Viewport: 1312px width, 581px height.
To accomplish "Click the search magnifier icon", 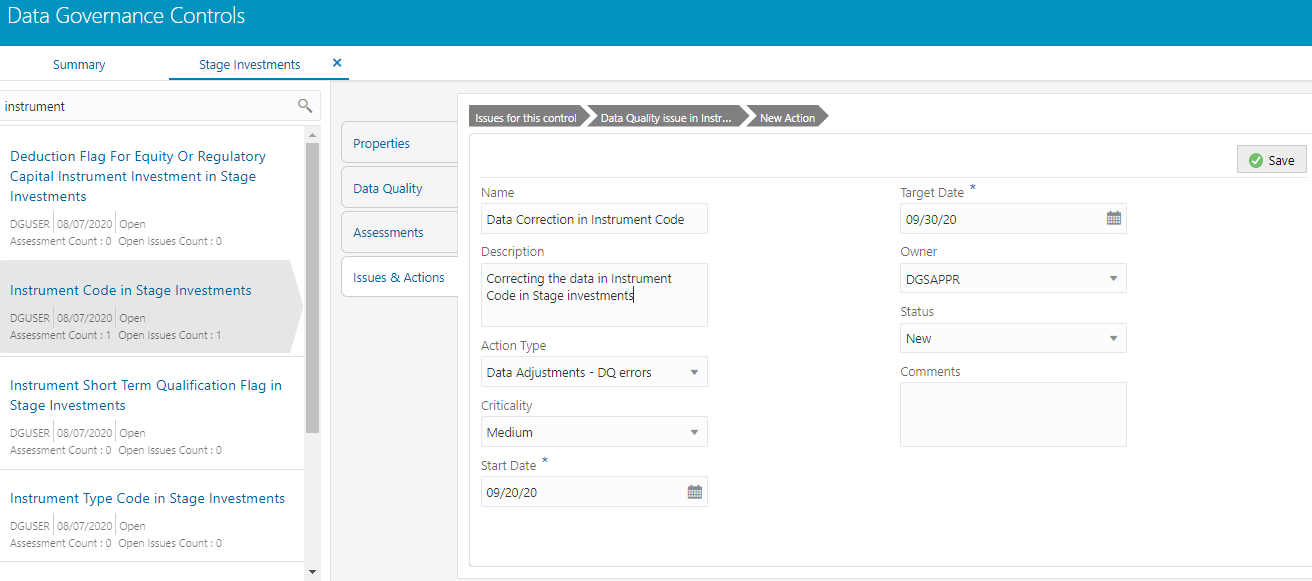I will point(305,106).
